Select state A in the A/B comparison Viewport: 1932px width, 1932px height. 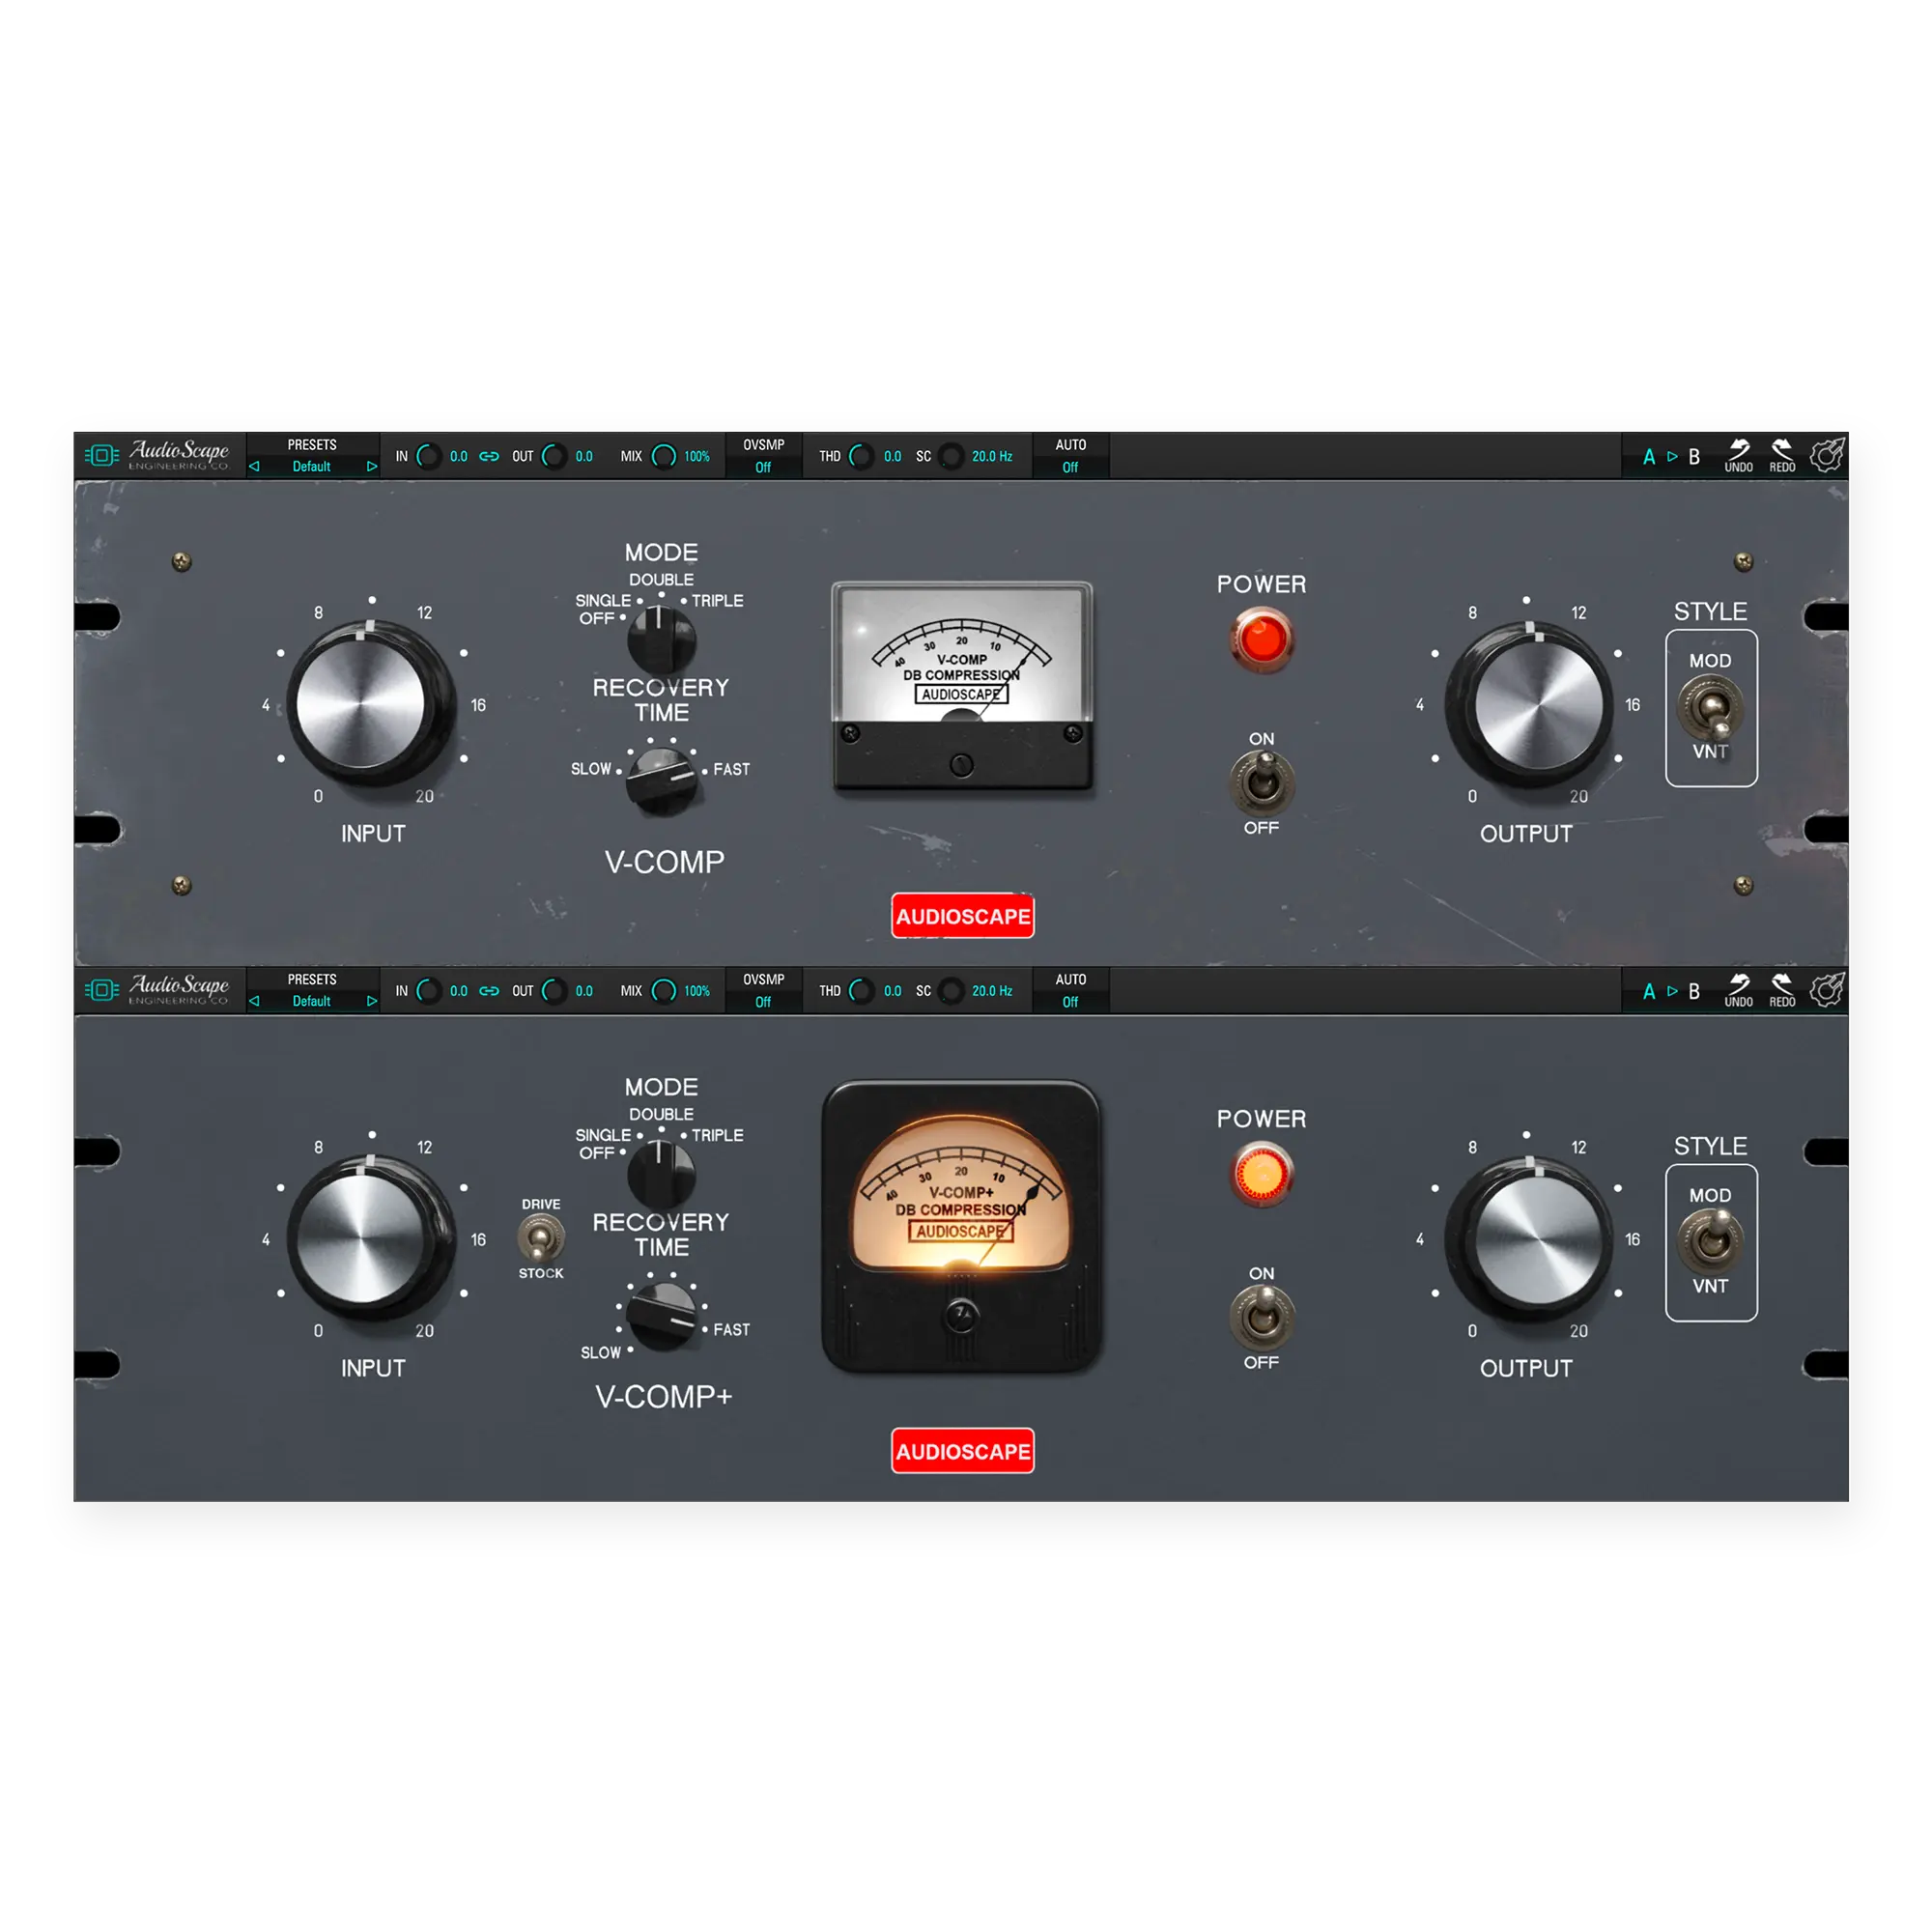pyautogui.click(x=1648, y=455)
